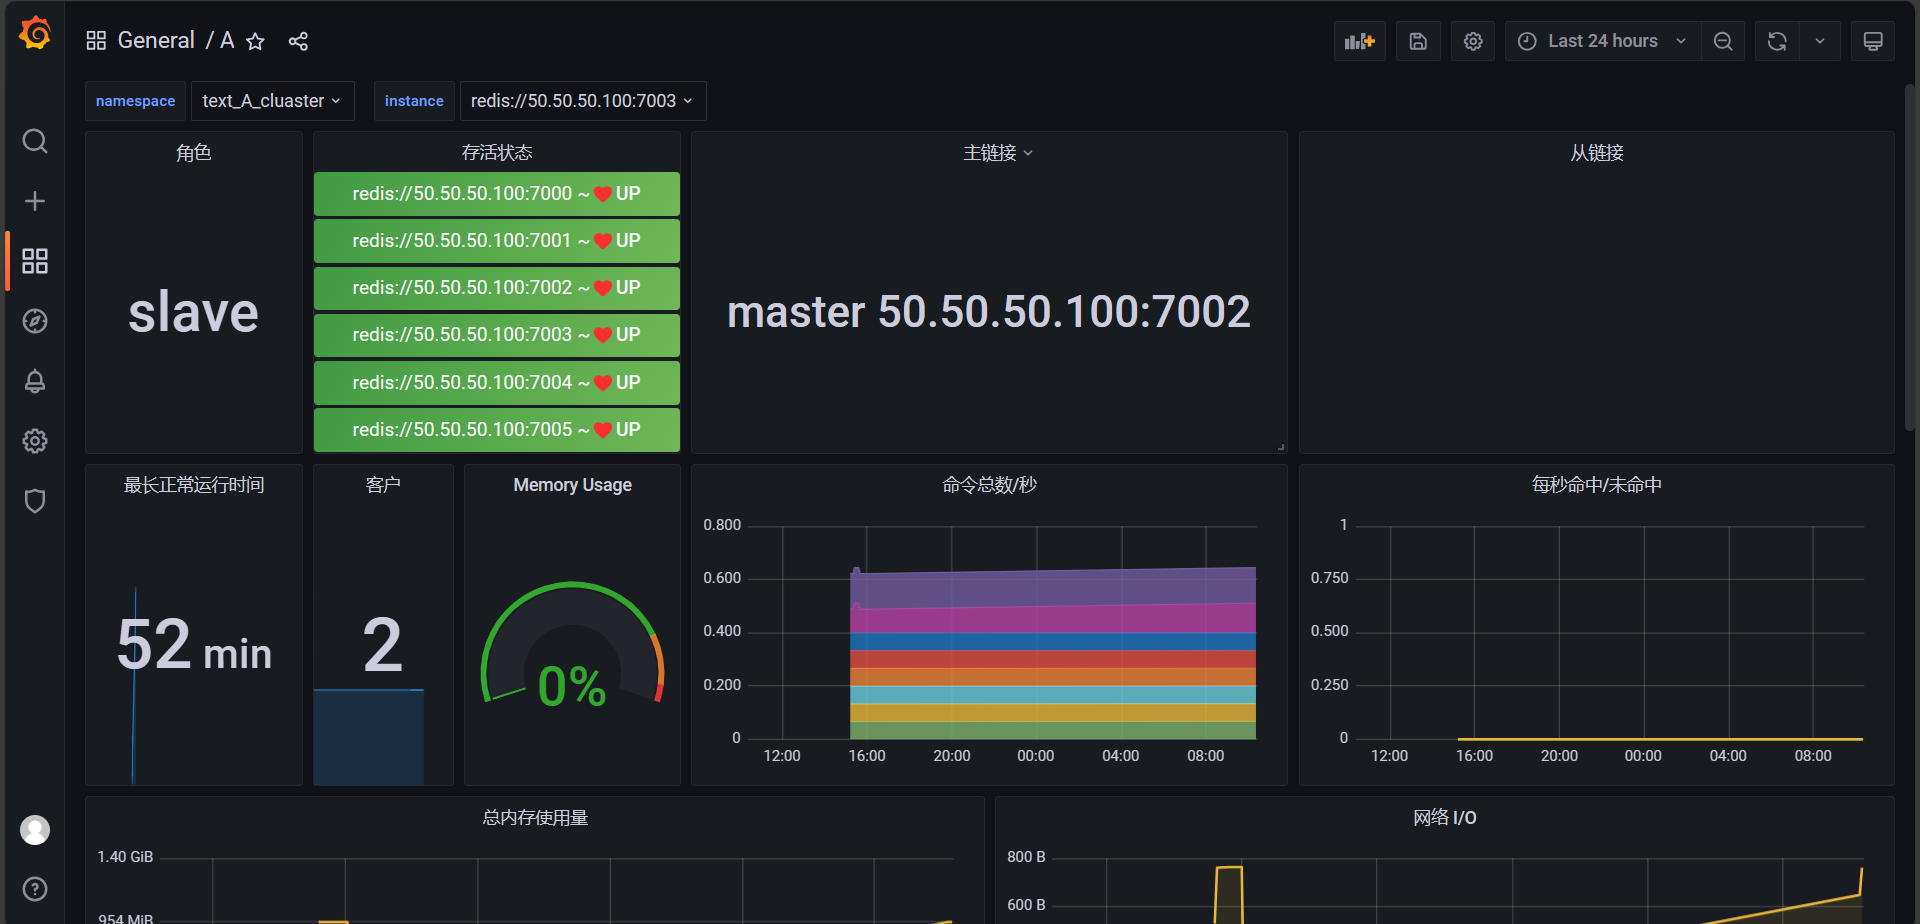
Task: Click the share dashboard icon
Action: pyautogui.click(x=298, y=41)
